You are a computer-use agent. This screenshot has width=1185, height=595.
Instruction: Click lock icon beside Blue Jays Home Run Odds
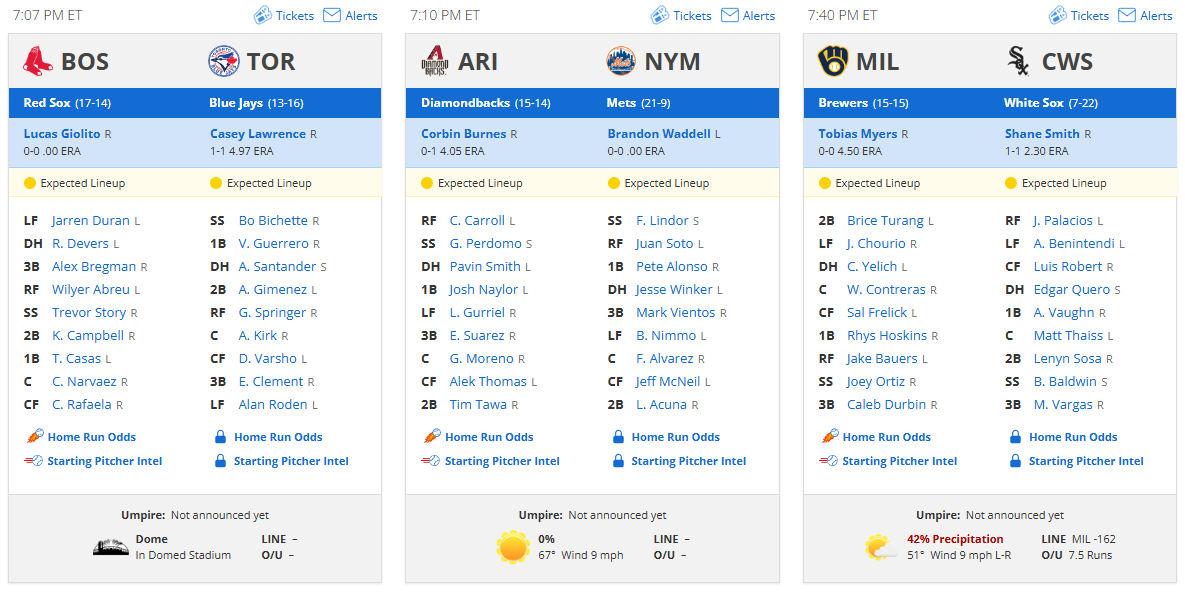(x=221, y=437)
